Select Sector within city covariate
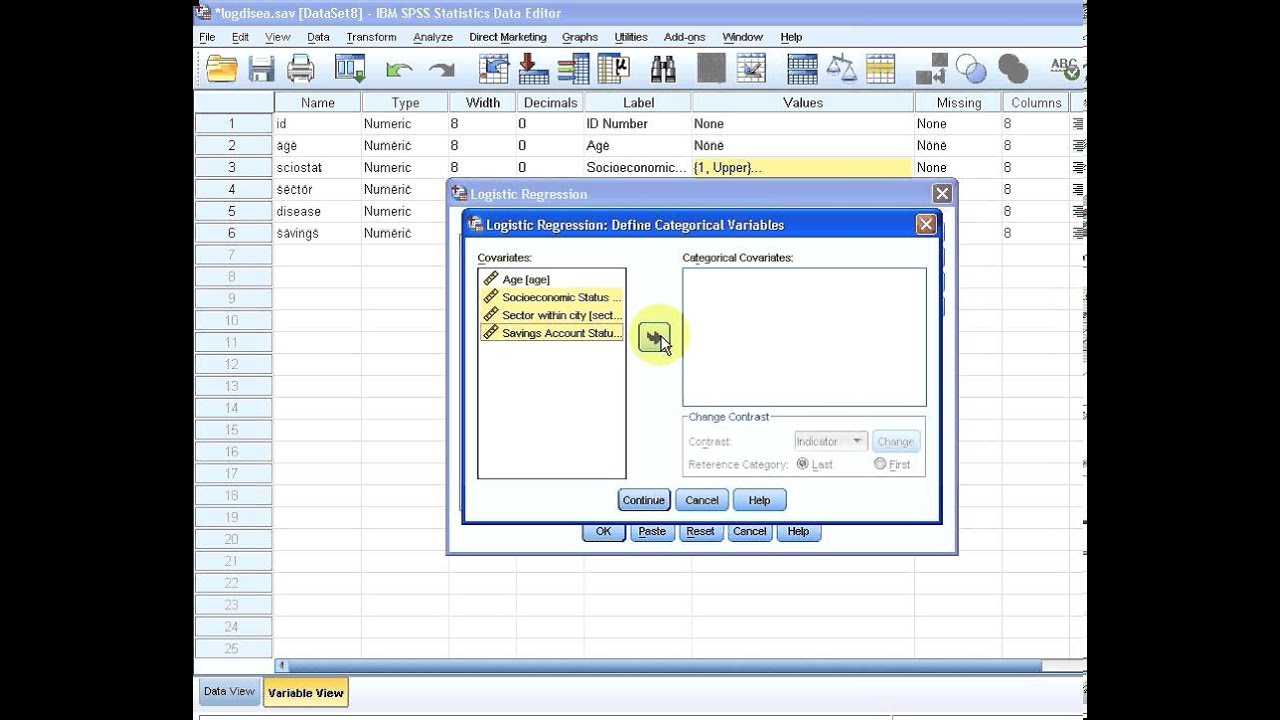This screenshot has height=720, width=1280. [x=562, y=315]
